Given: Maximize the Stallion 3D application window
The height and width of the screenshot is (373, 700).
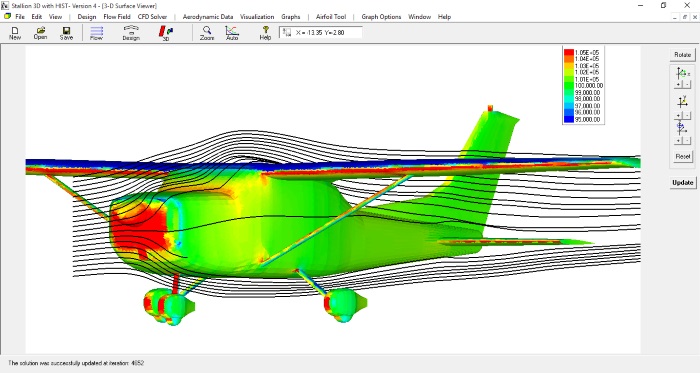Looking at the screenshot, I should (664, 5).
